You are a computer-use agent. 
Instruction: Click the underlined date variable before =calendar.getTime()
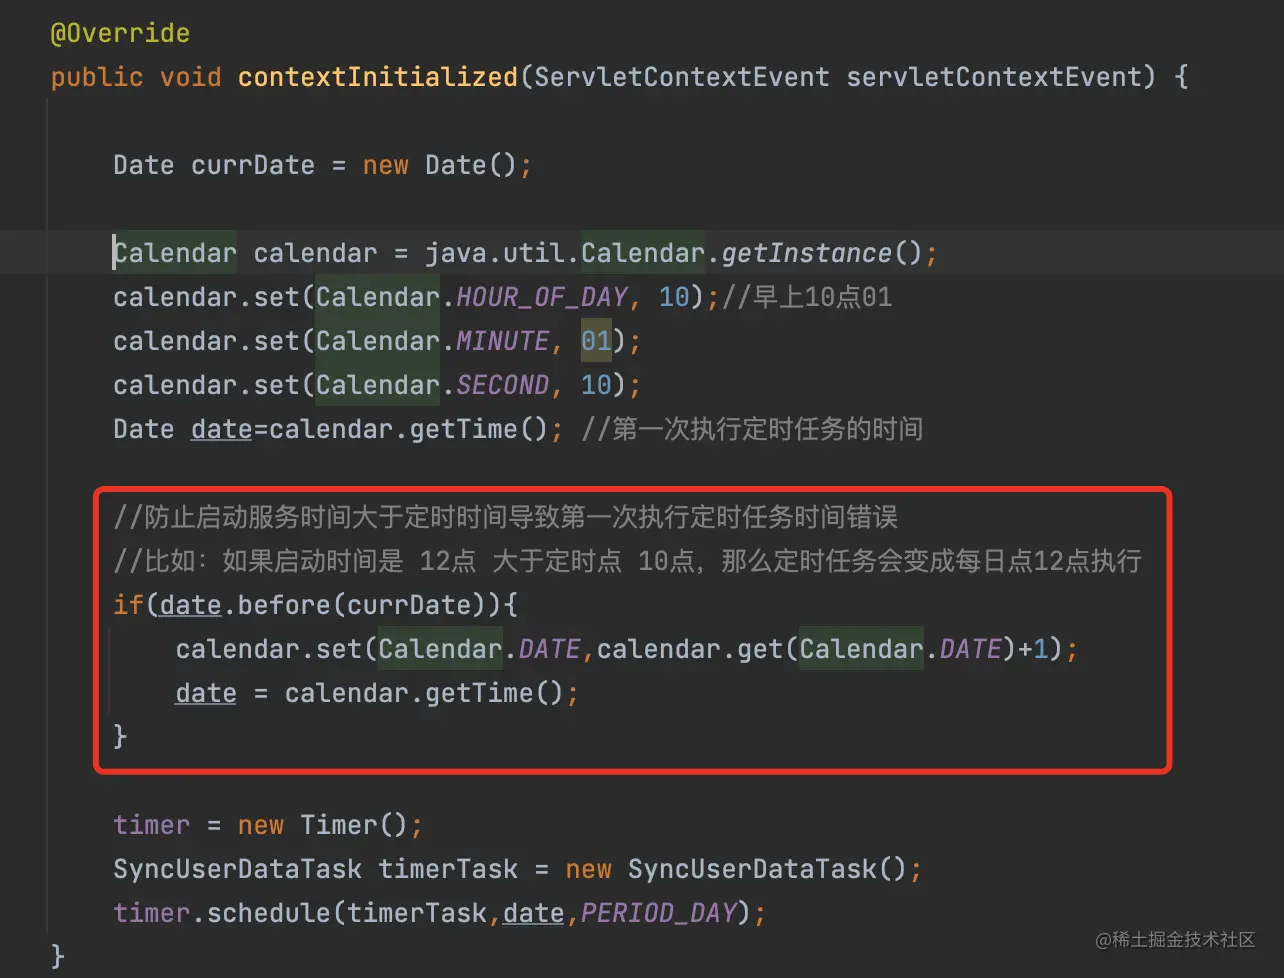[x=221, y=429]
